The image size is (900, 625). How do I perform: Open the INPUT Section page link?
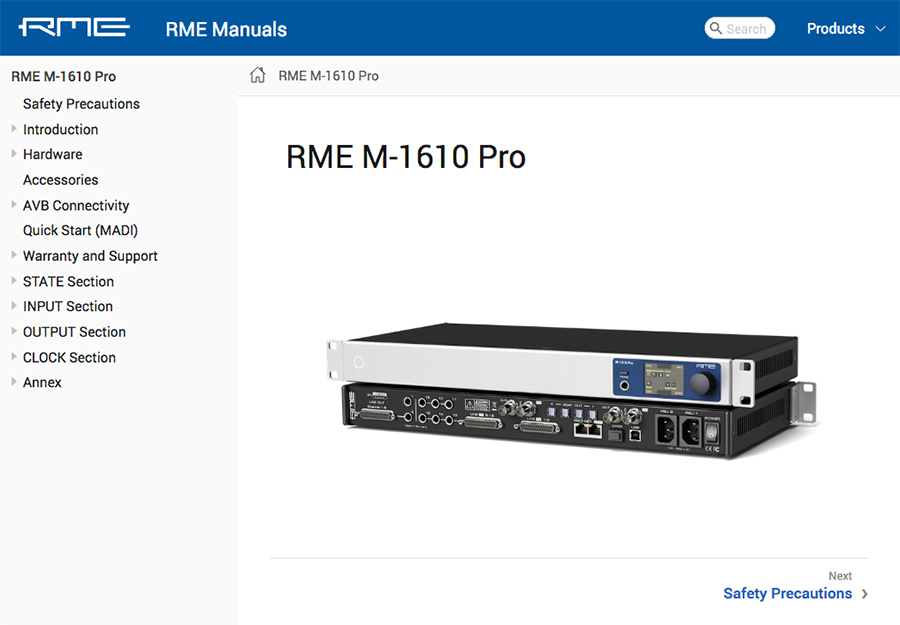tap(68, 306)
